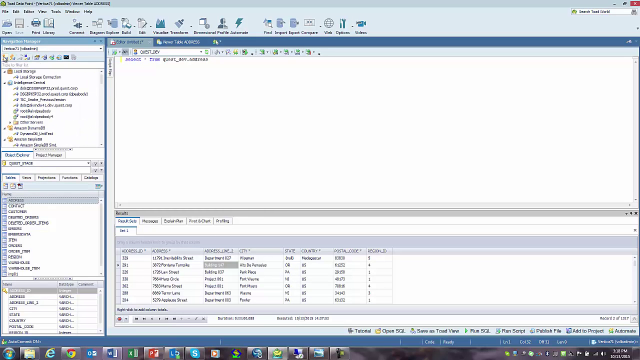
Task: Click the Publish File button
Action: pos(545,331)
